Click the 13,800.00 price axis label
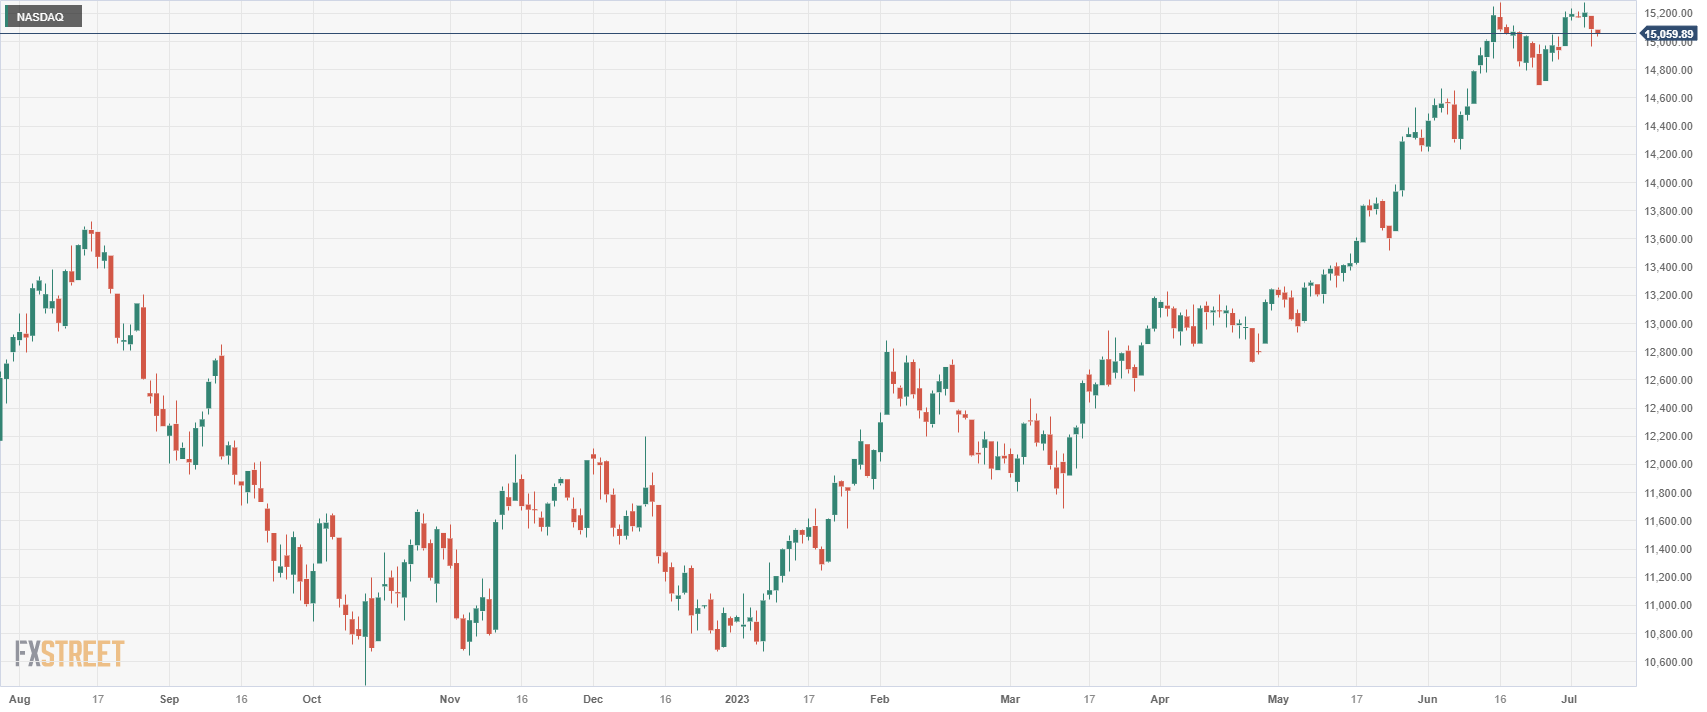1707x712 pixels. click(1668, 211)
